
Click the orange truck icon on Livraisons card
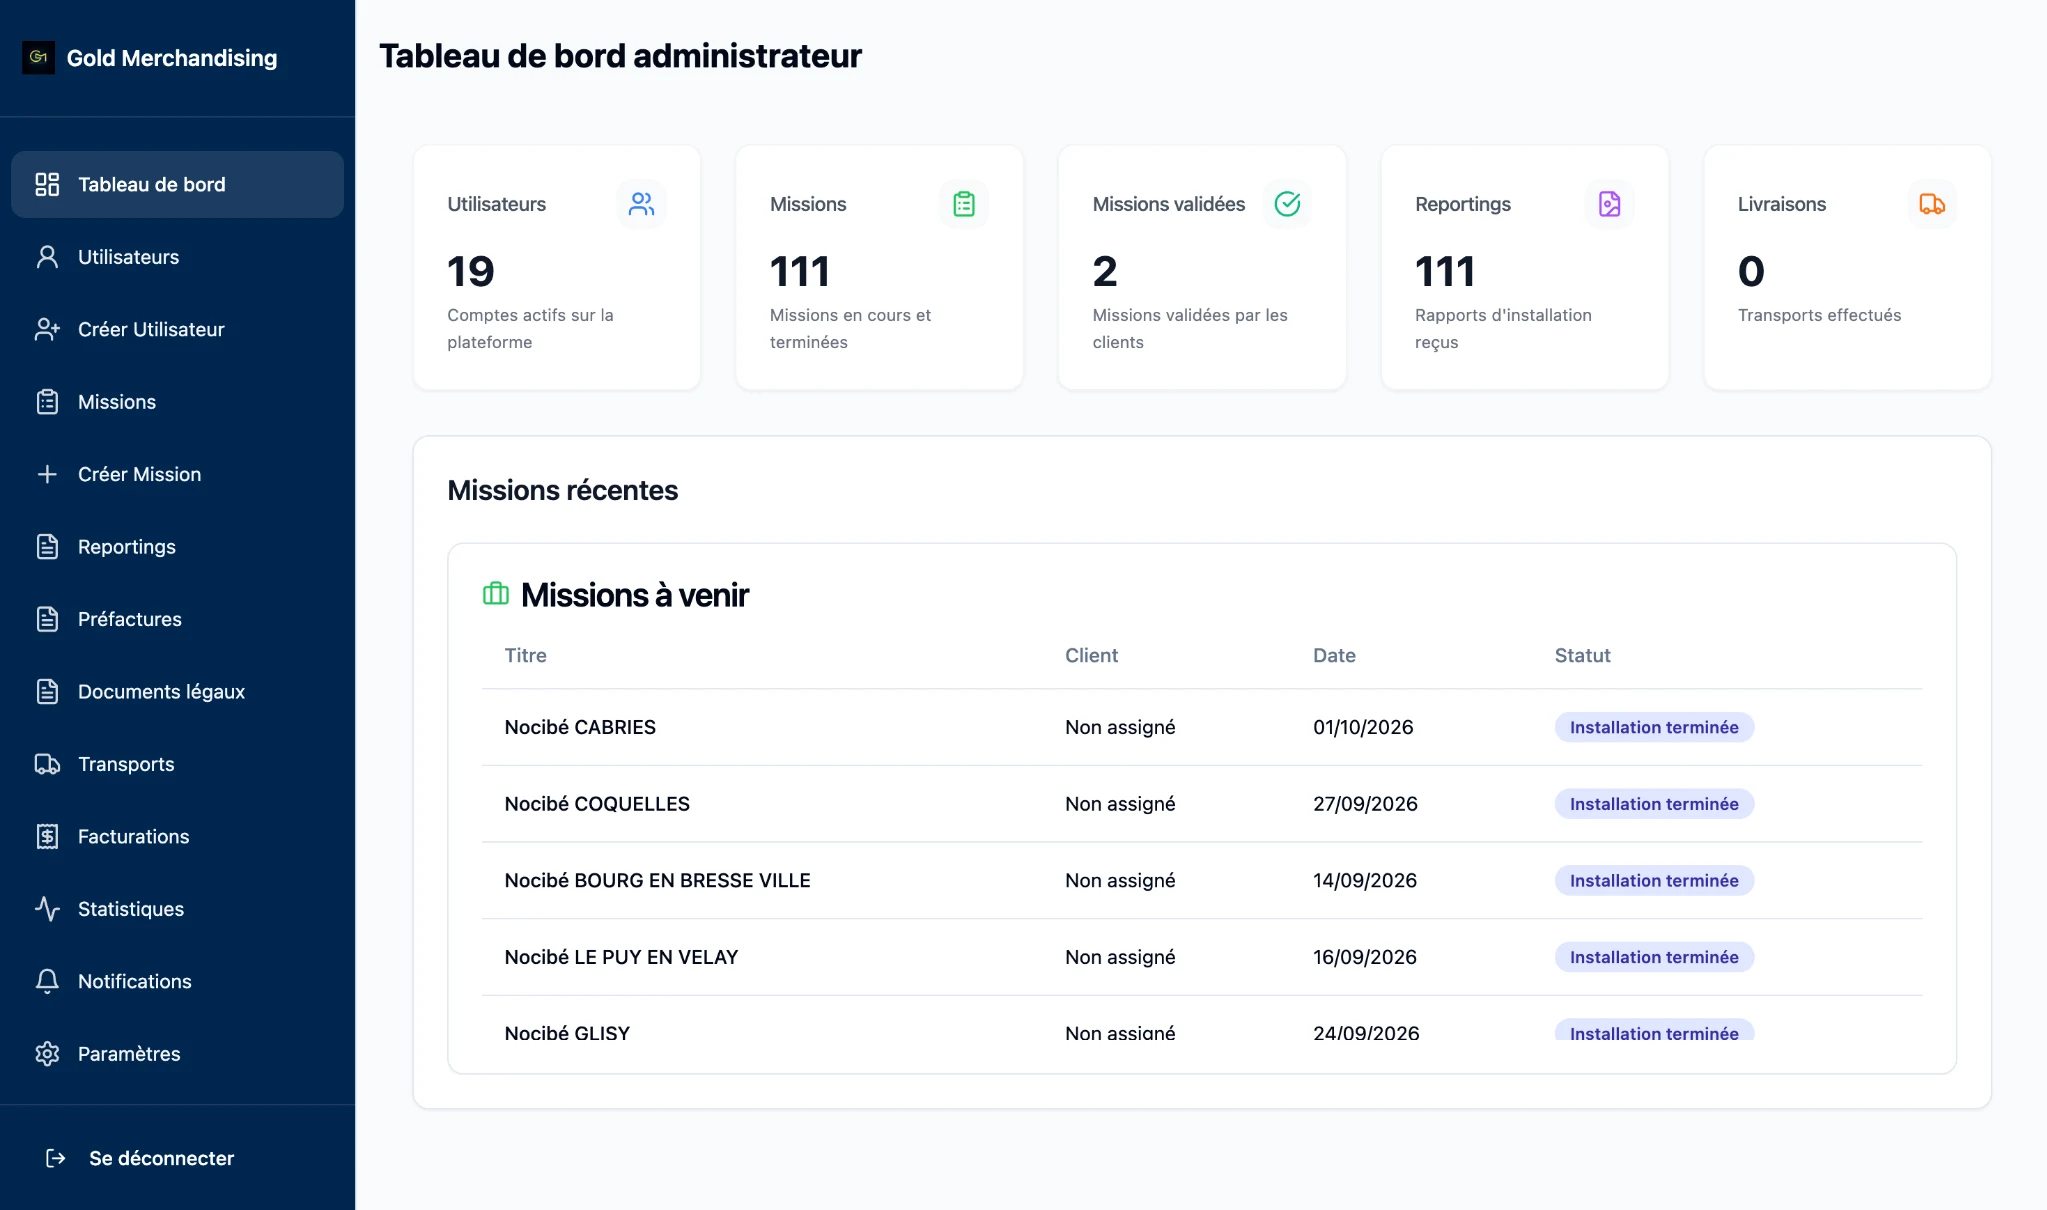pos(1932,204)
